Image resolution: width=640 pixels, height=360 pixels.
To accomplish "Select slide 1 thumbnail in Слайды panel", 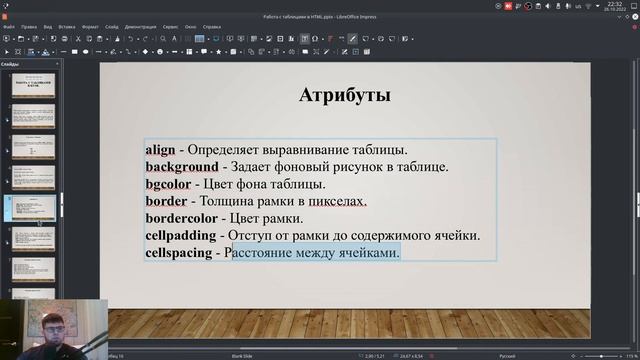I will point(33,85).
